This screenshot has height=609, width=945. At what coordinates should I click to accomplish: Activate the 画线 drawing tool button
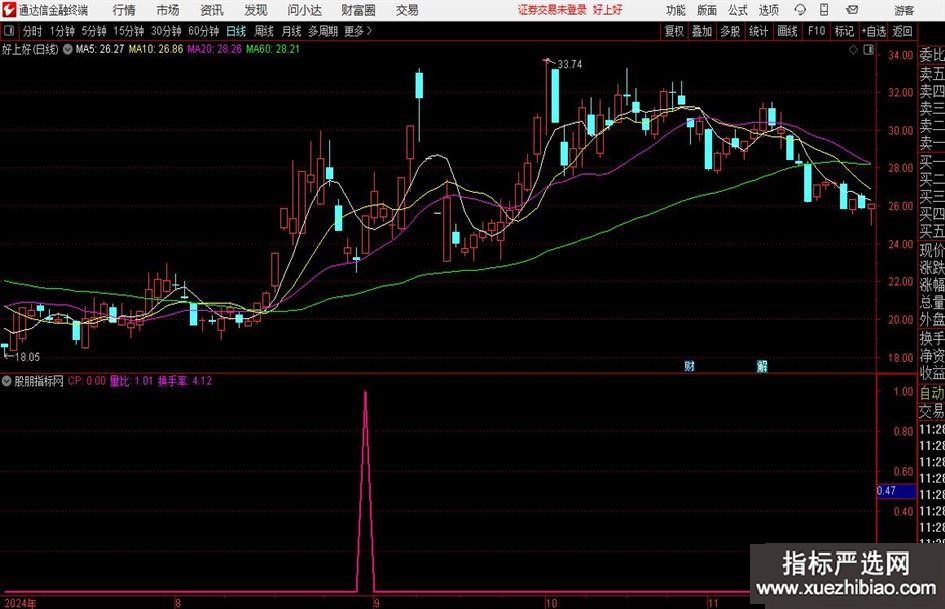pyautogui.click(x=787, y=31)
